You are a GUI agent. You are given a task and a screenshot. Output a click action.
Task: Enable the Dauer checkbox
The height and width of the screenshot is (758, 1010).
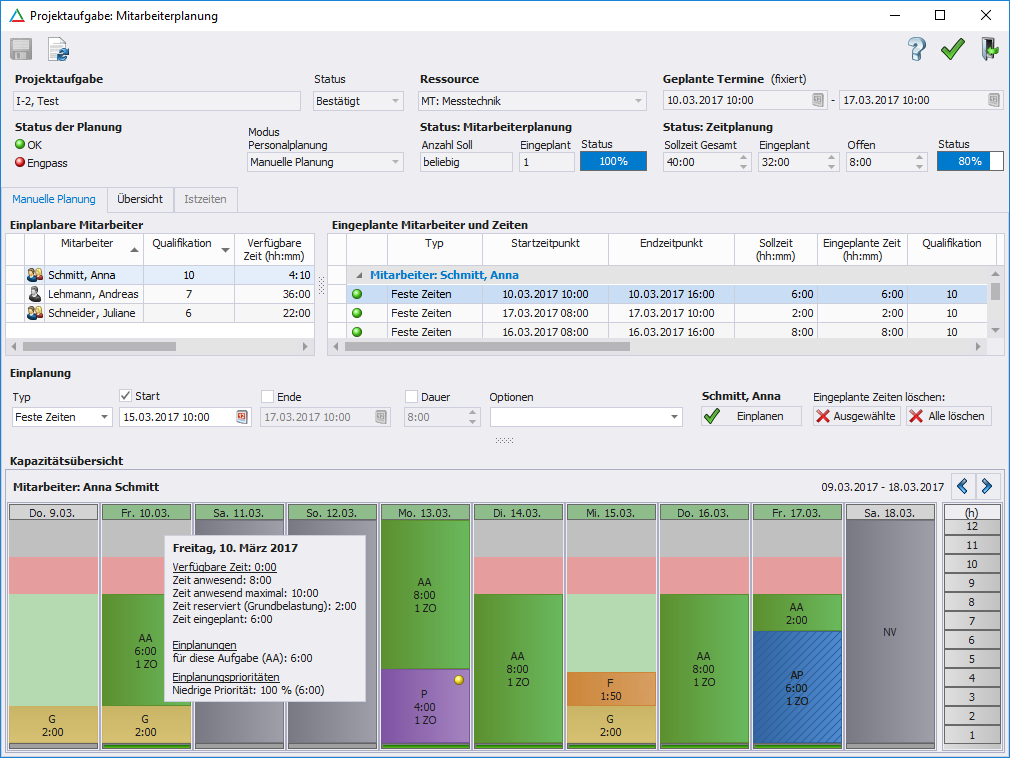(x=411, y=396)
